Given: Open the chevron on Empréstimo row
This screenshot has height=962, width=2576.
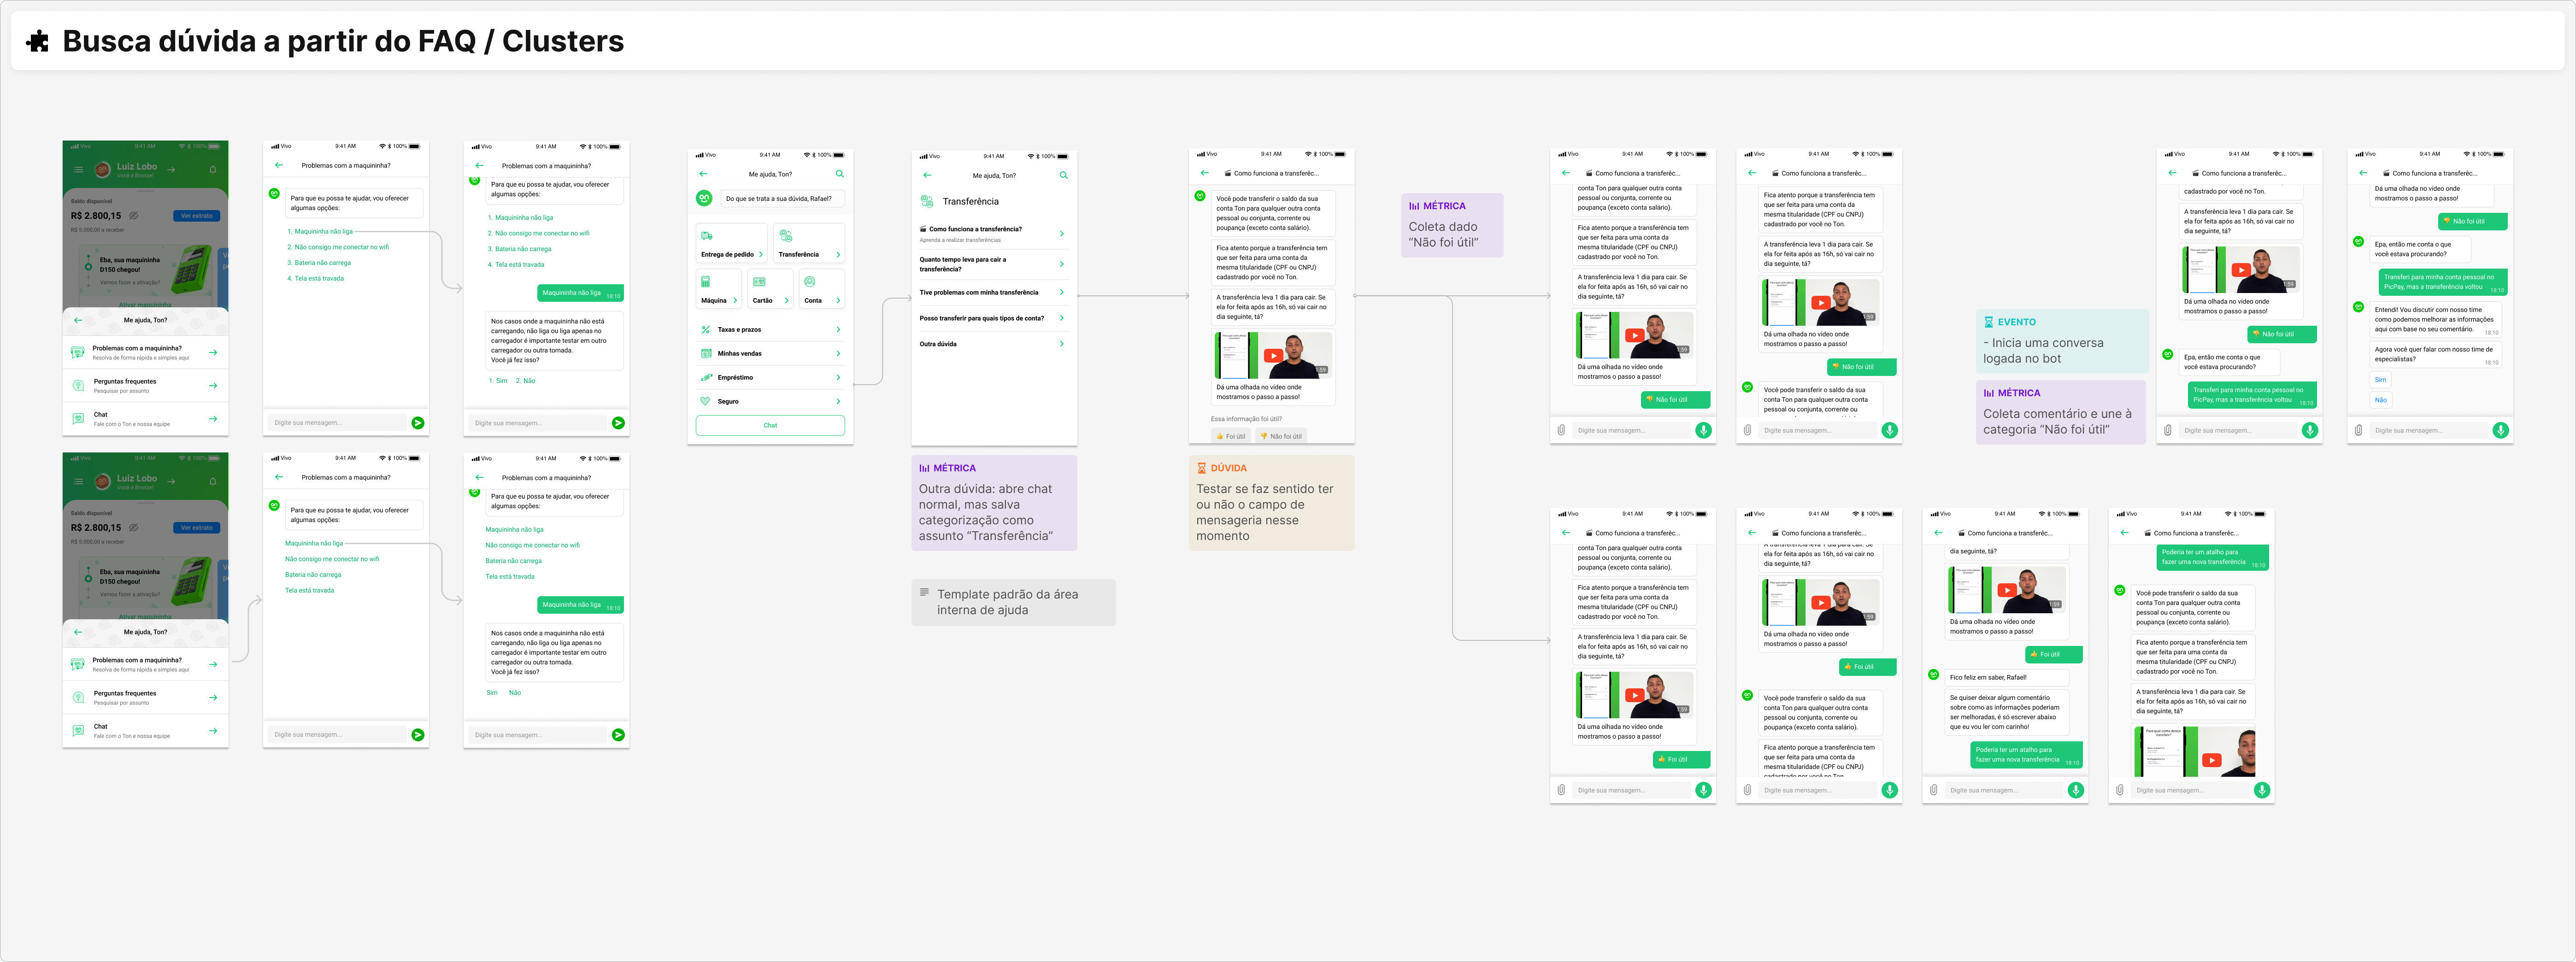Looking at the screenshot, I should [838, 377].
